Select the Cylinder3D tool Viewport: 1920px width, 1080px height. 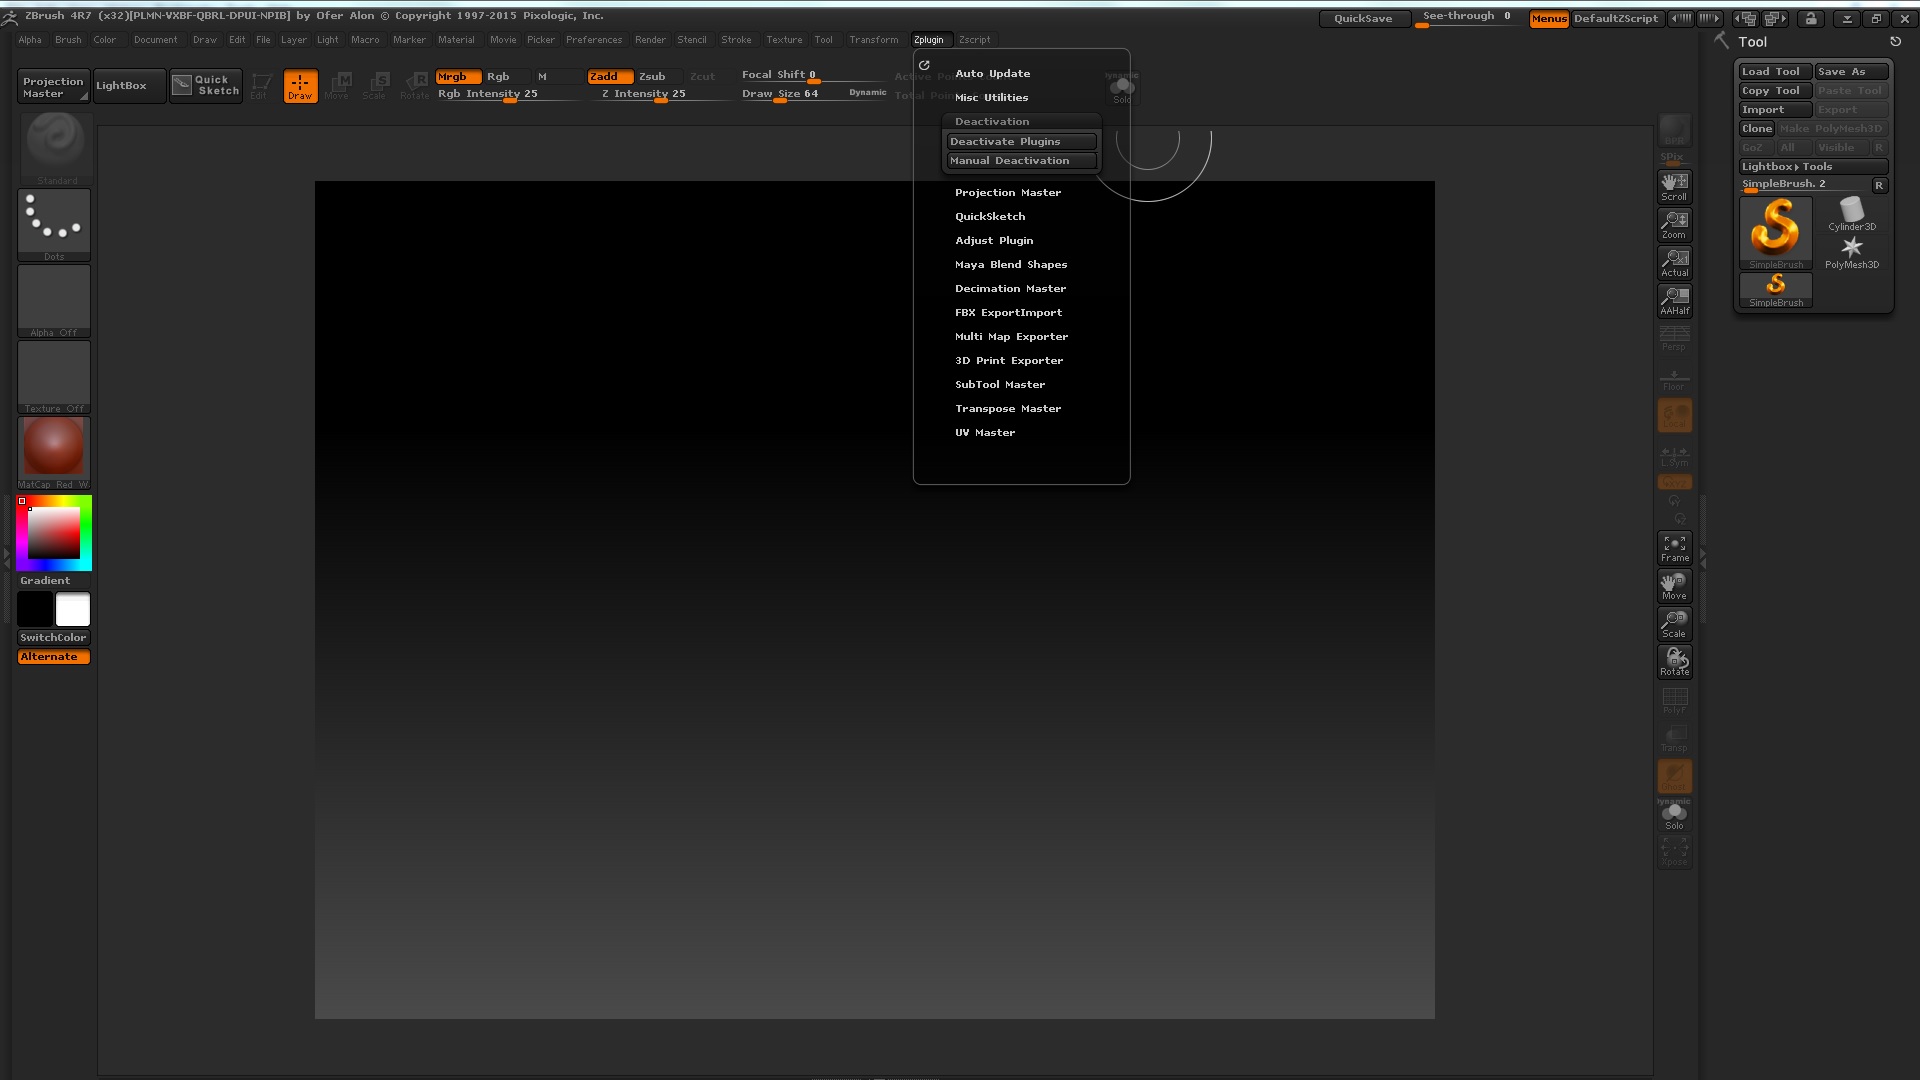(1852, 213)
